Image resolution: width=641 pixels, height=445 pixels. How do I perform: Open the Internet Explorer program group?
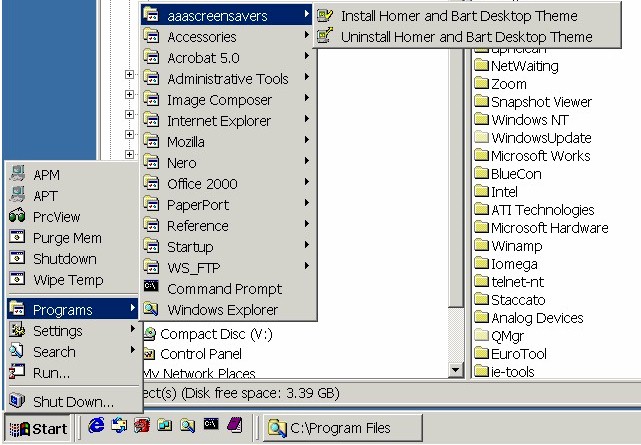(x=227, y=121)
